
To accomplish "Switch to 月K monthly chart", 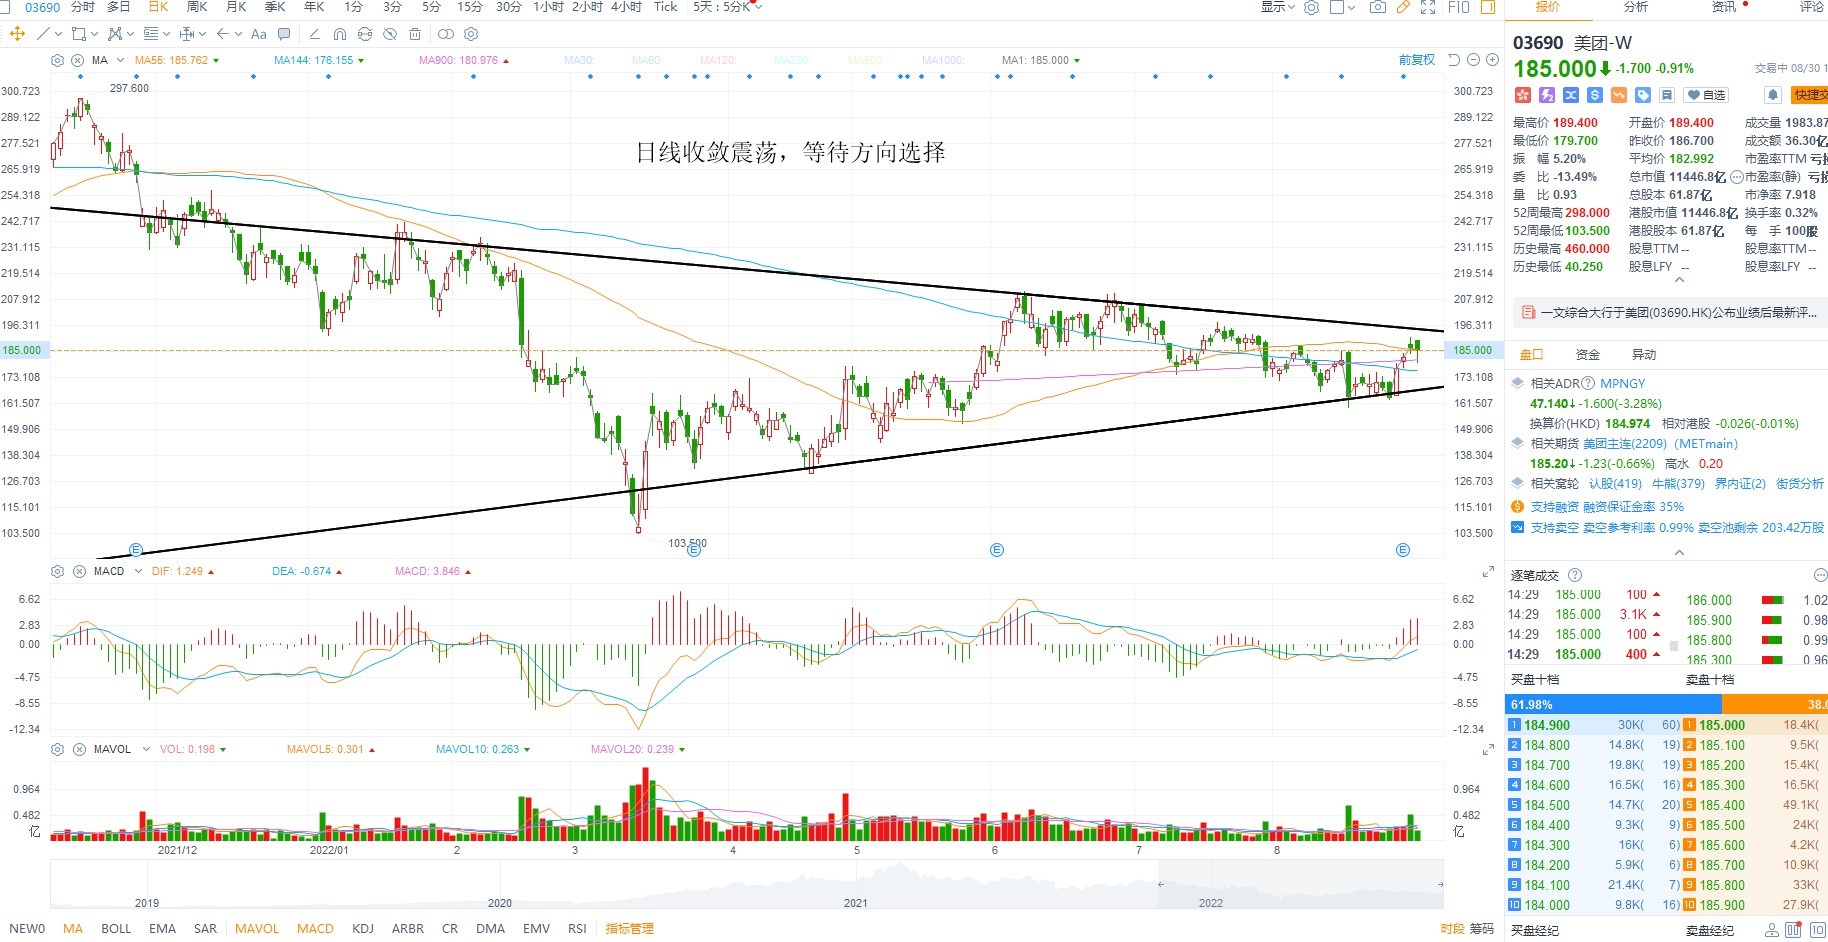I will tap(236, 7).
